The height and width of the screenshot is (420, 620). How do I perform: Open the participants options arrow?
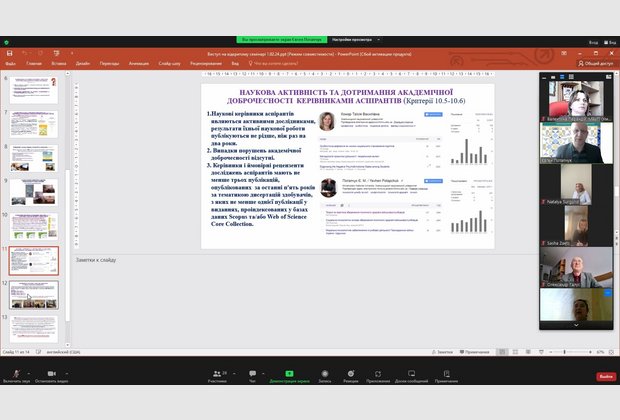click(x=234, y=373)
